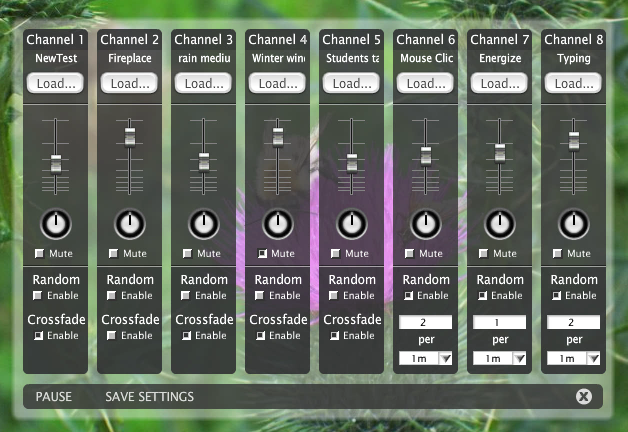628x432 pixels.
Task: Disable Crossfade for Channel 3
Action: pyautogui.click(x=186, y=336)
